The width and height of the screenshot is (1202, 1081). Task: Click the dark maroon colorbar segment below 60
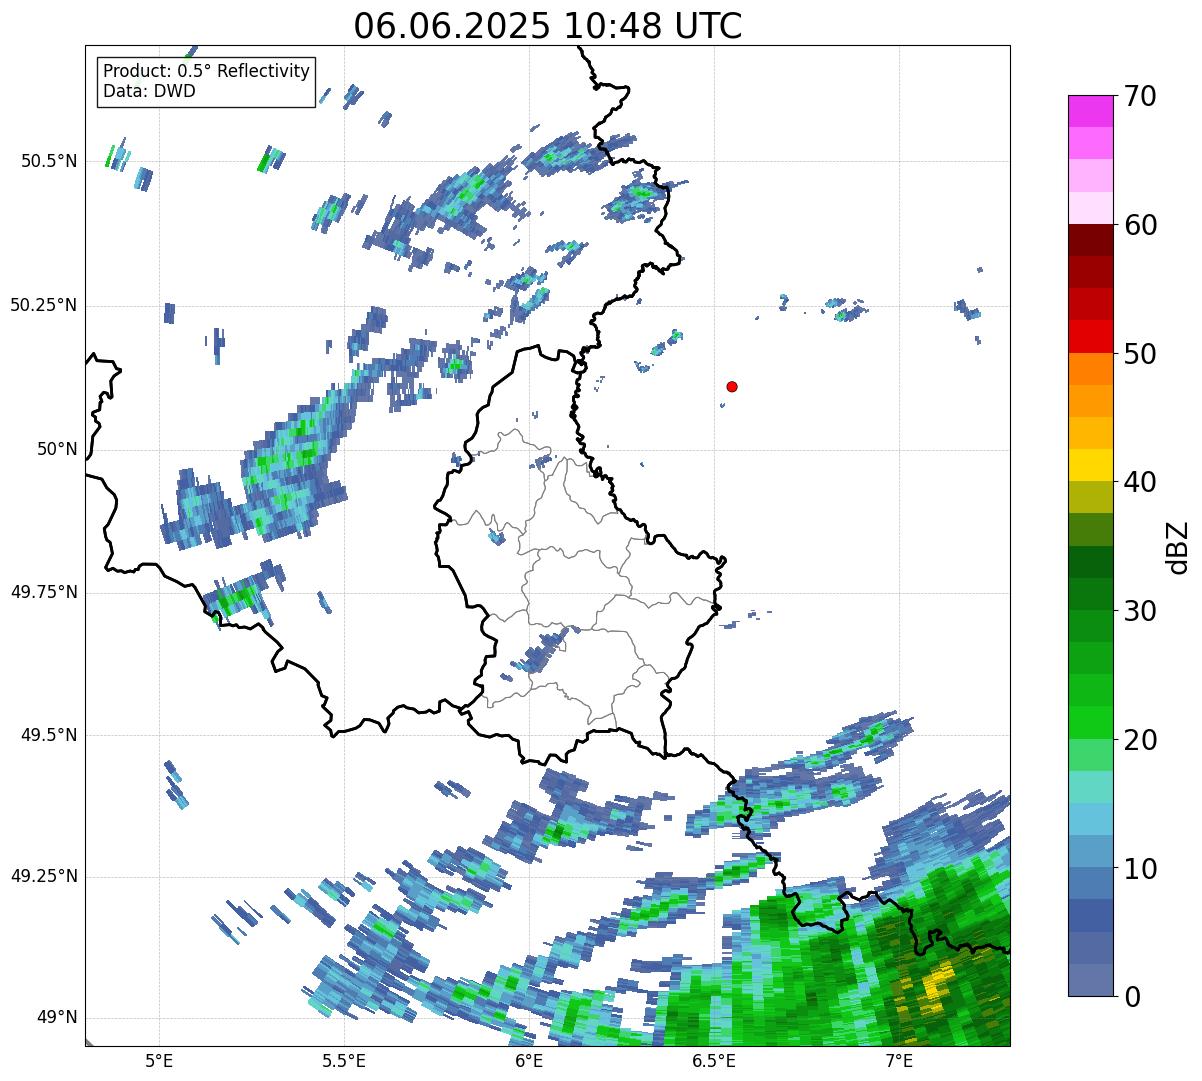[1090, 240]
